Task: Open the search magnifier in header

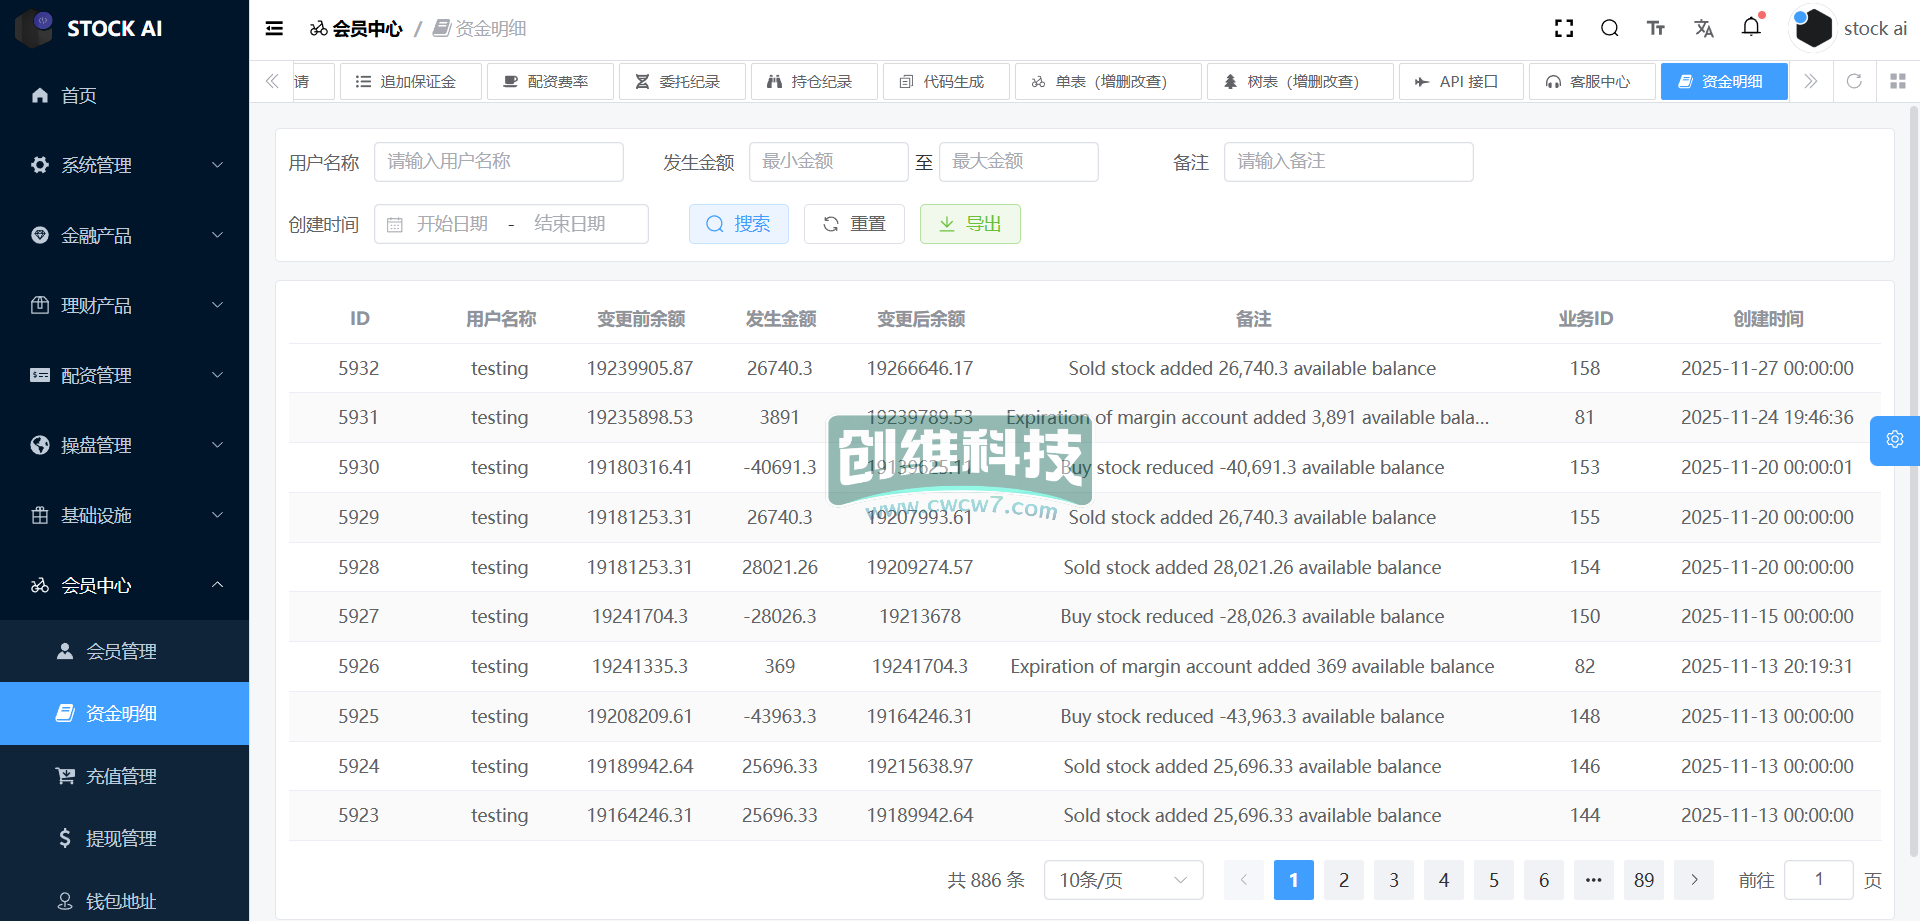Action: point(1609,29)
